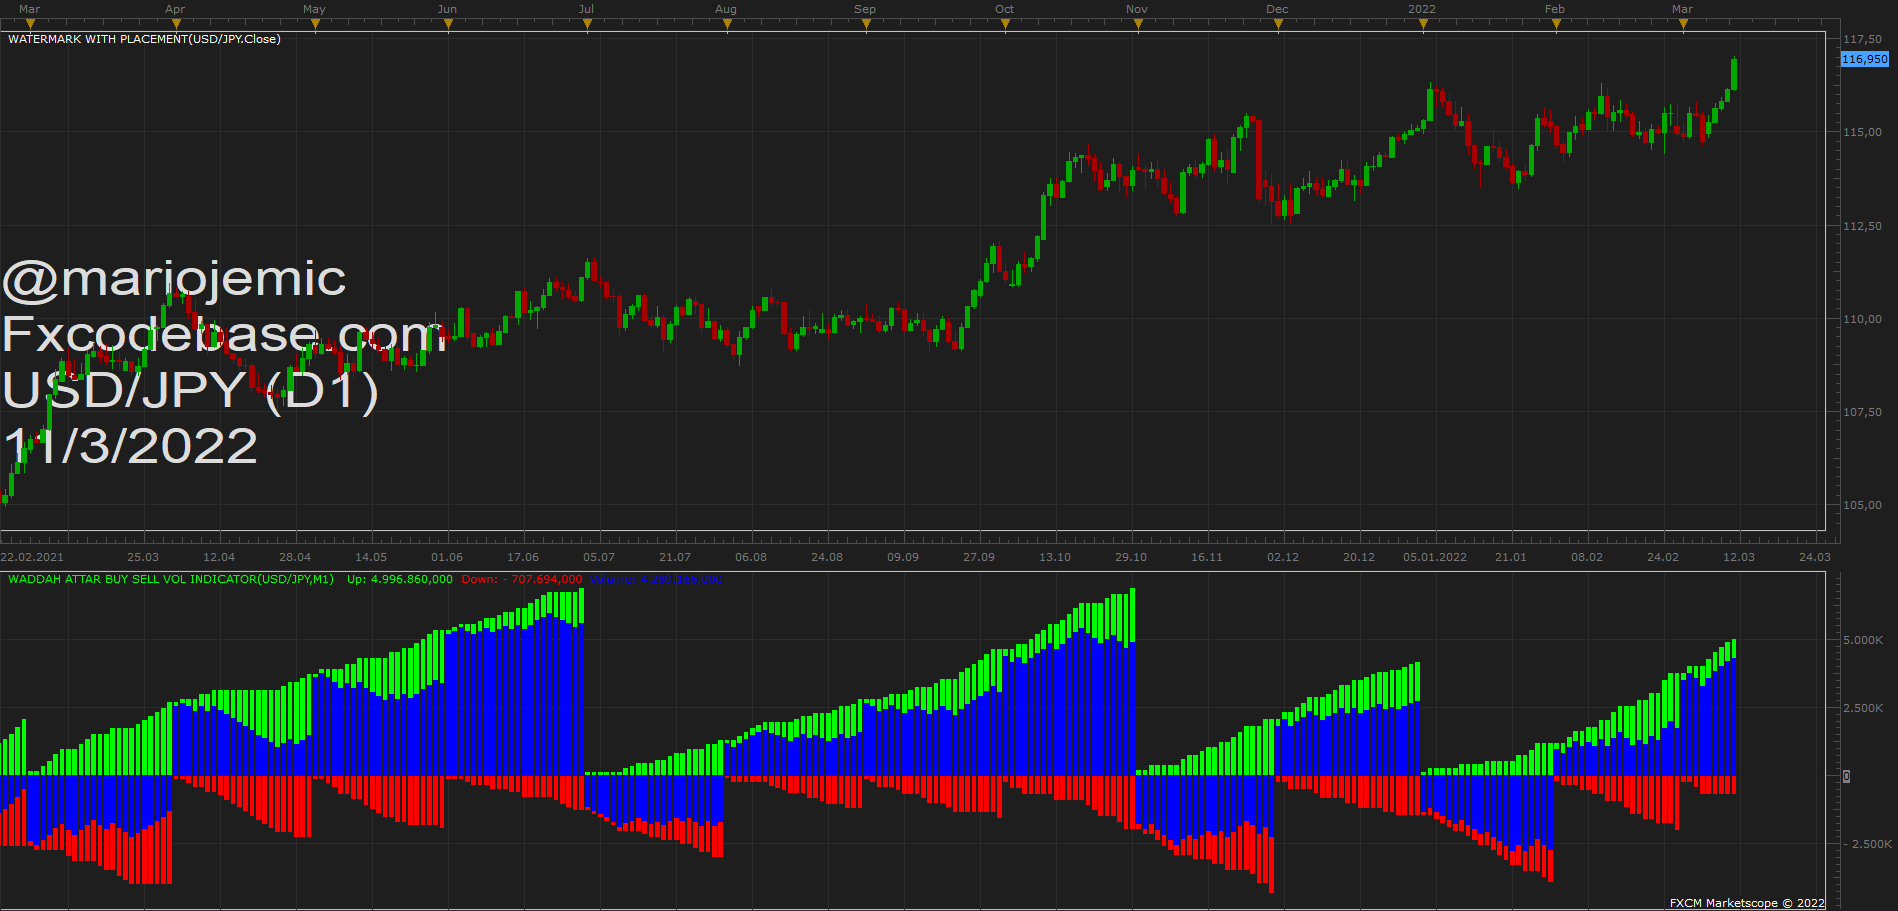The width and height of the screenshot is (1898, 911).
Task: Select the Nov month marker
Action: click(x=1138, y=24)
